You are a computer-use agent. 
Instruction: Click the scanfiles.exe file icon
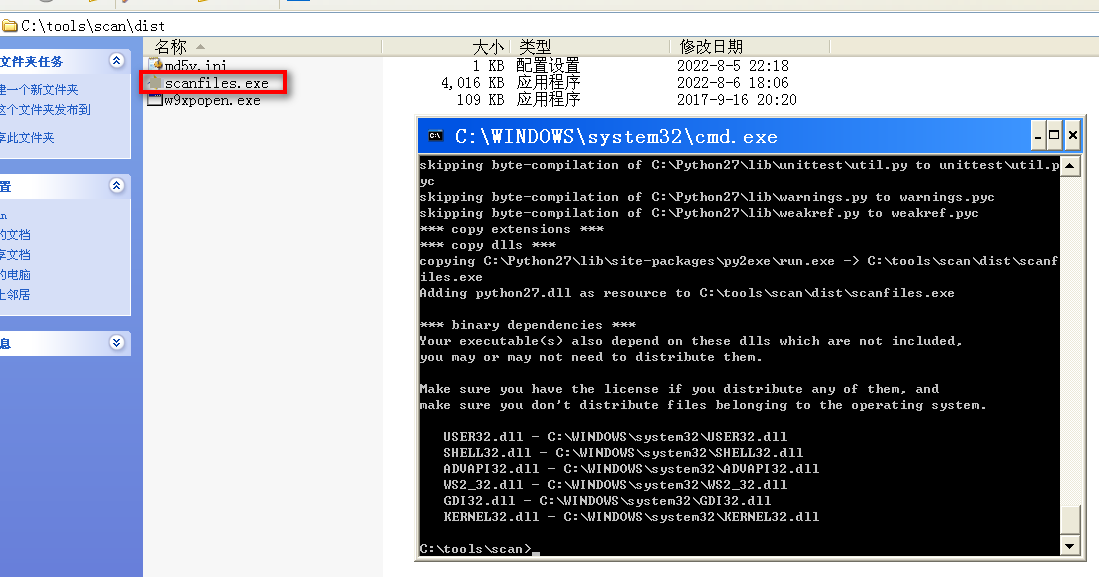(155, 83)
